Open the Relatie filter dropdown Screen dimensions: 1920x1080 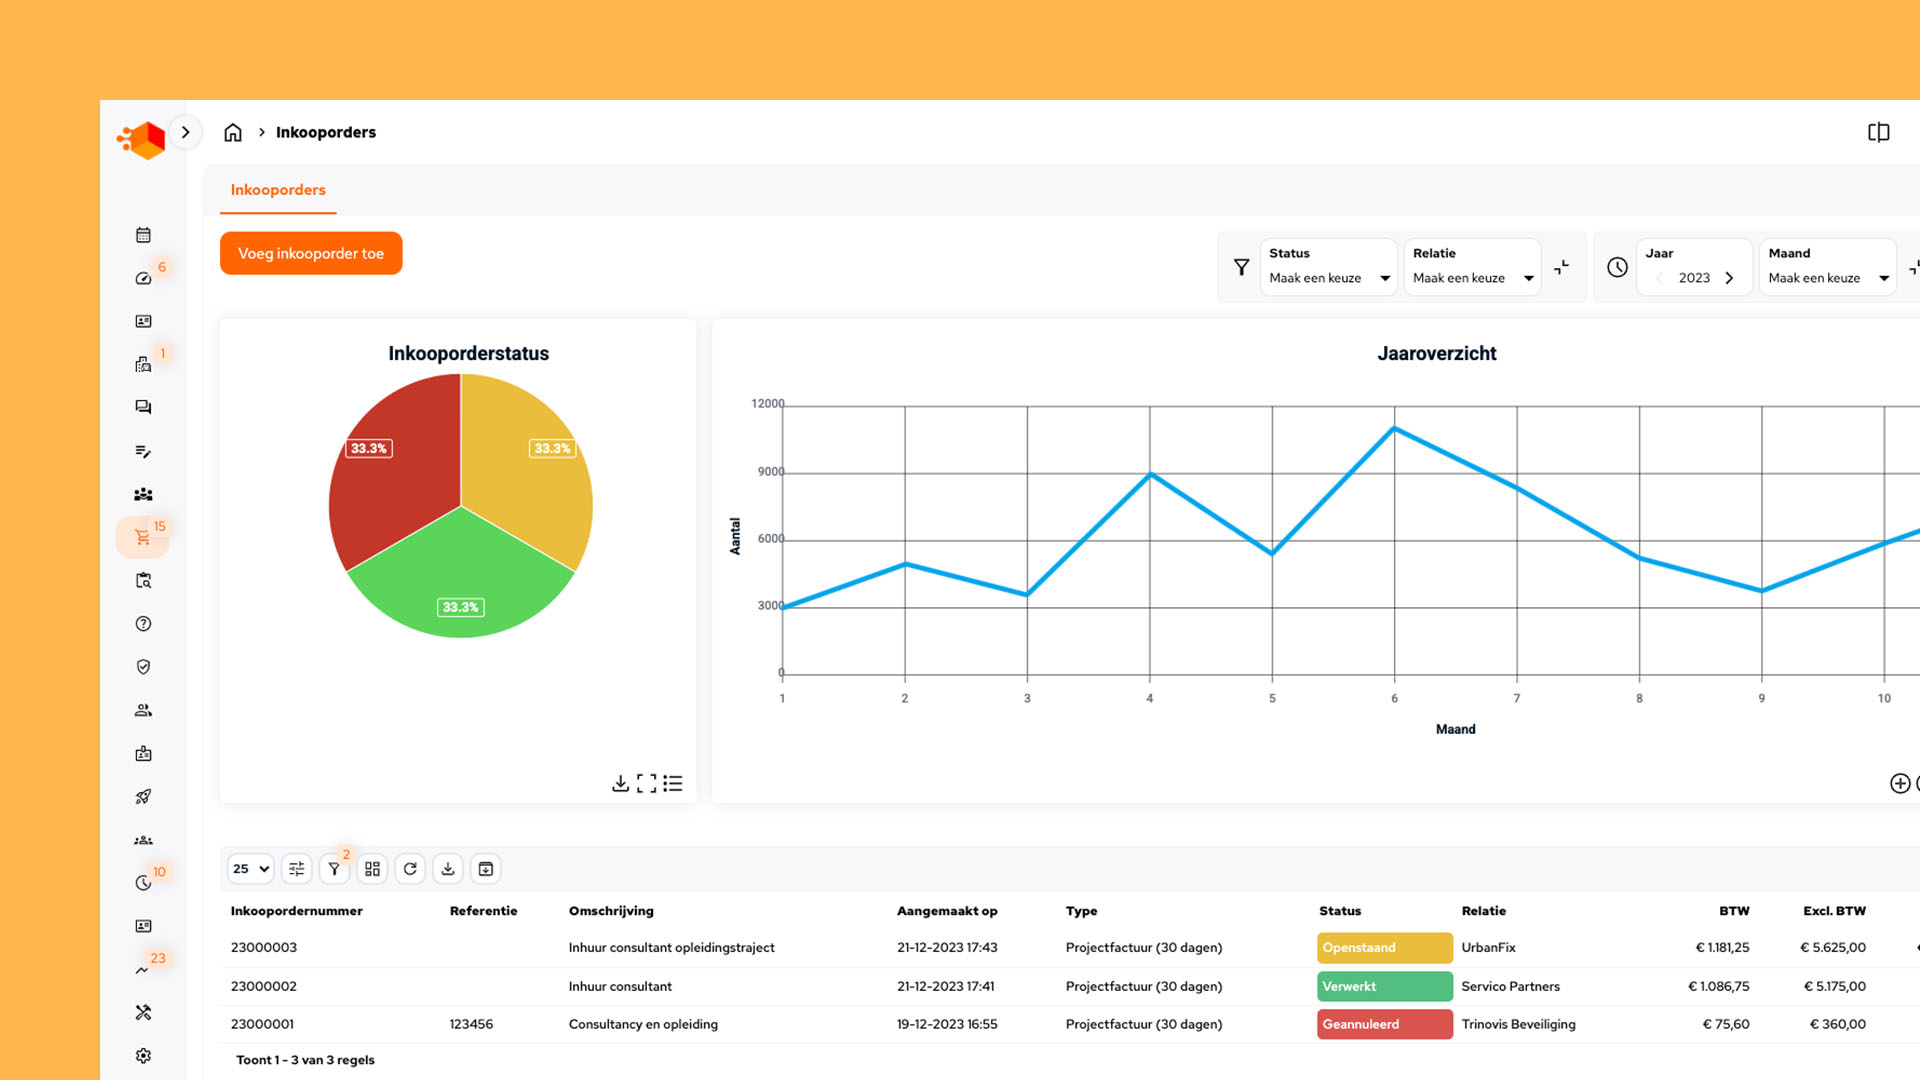(x=1472, y=278)
